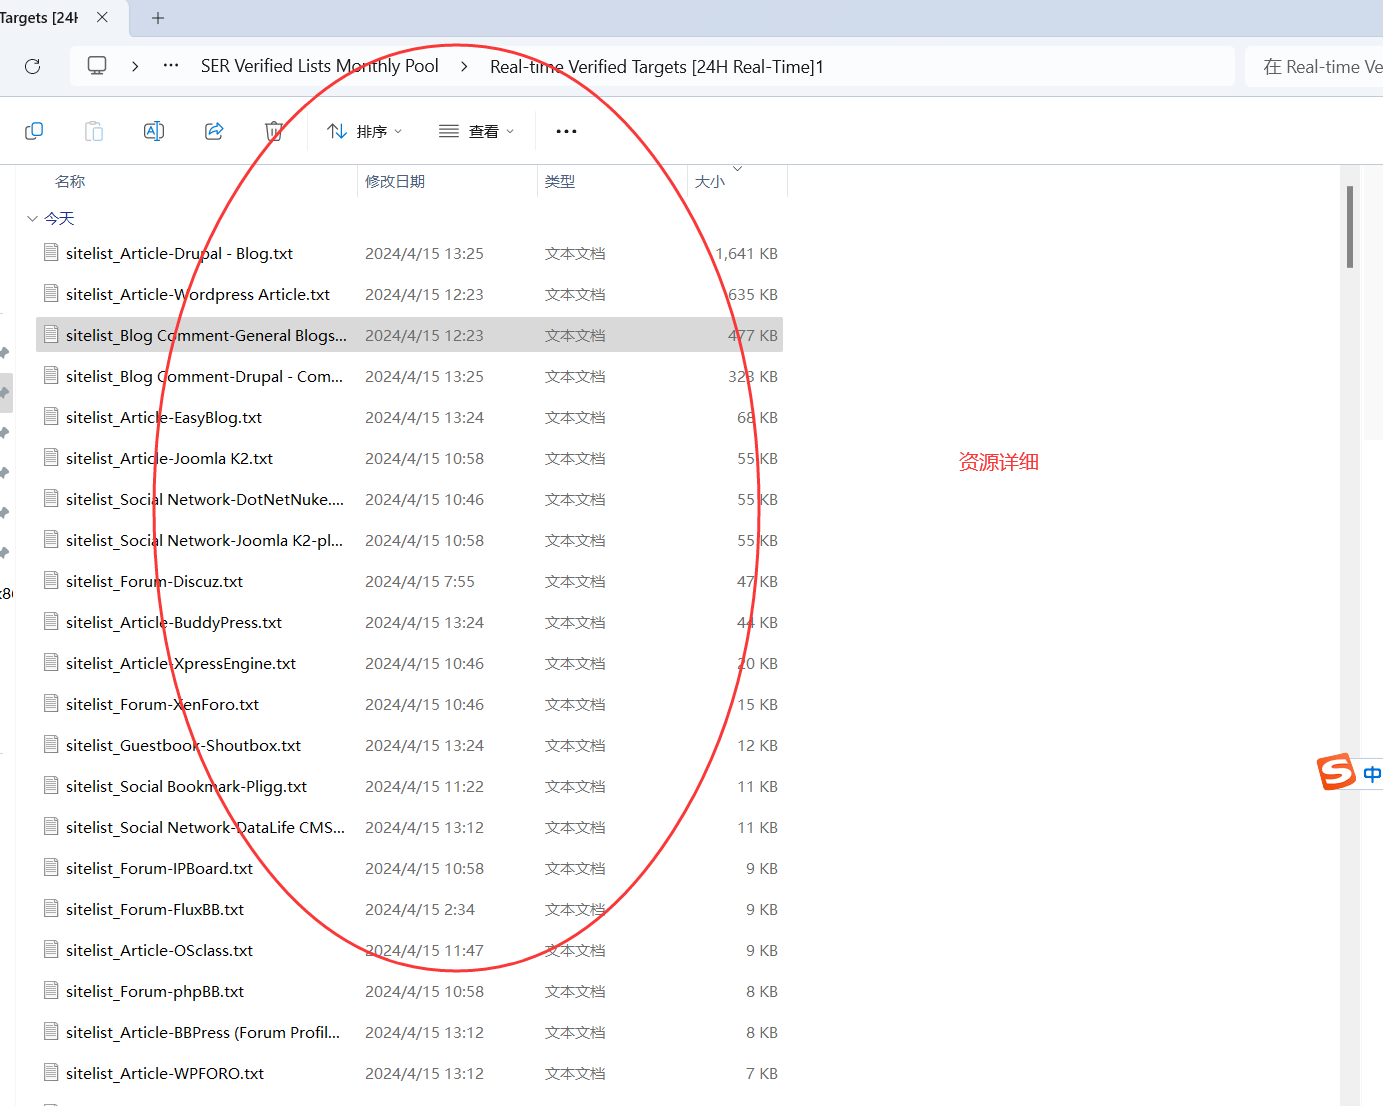
Task: Click file icon of sitelist_Article-OSclass.txt
Action: click(51, 949)
